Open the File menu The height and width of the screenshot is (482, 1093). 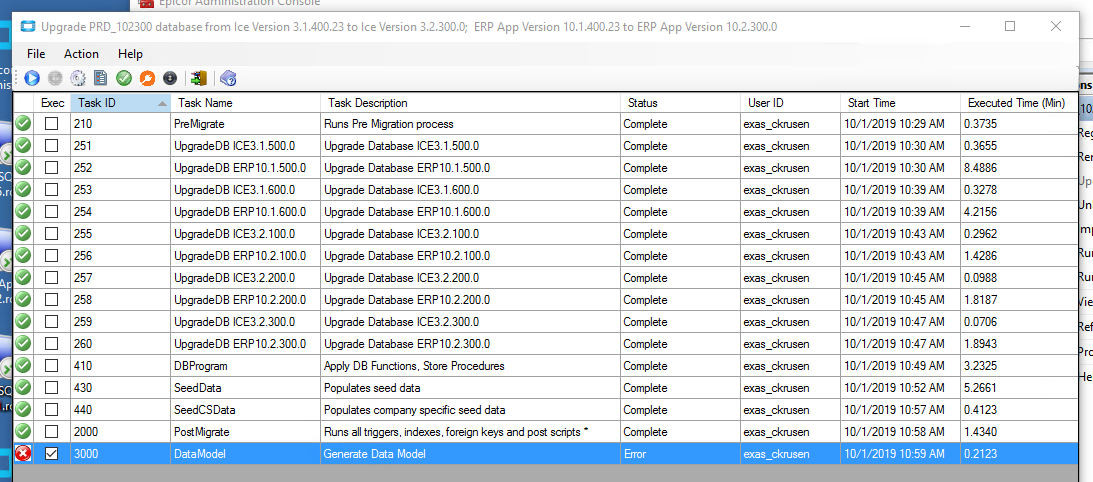tap(36, 54)
